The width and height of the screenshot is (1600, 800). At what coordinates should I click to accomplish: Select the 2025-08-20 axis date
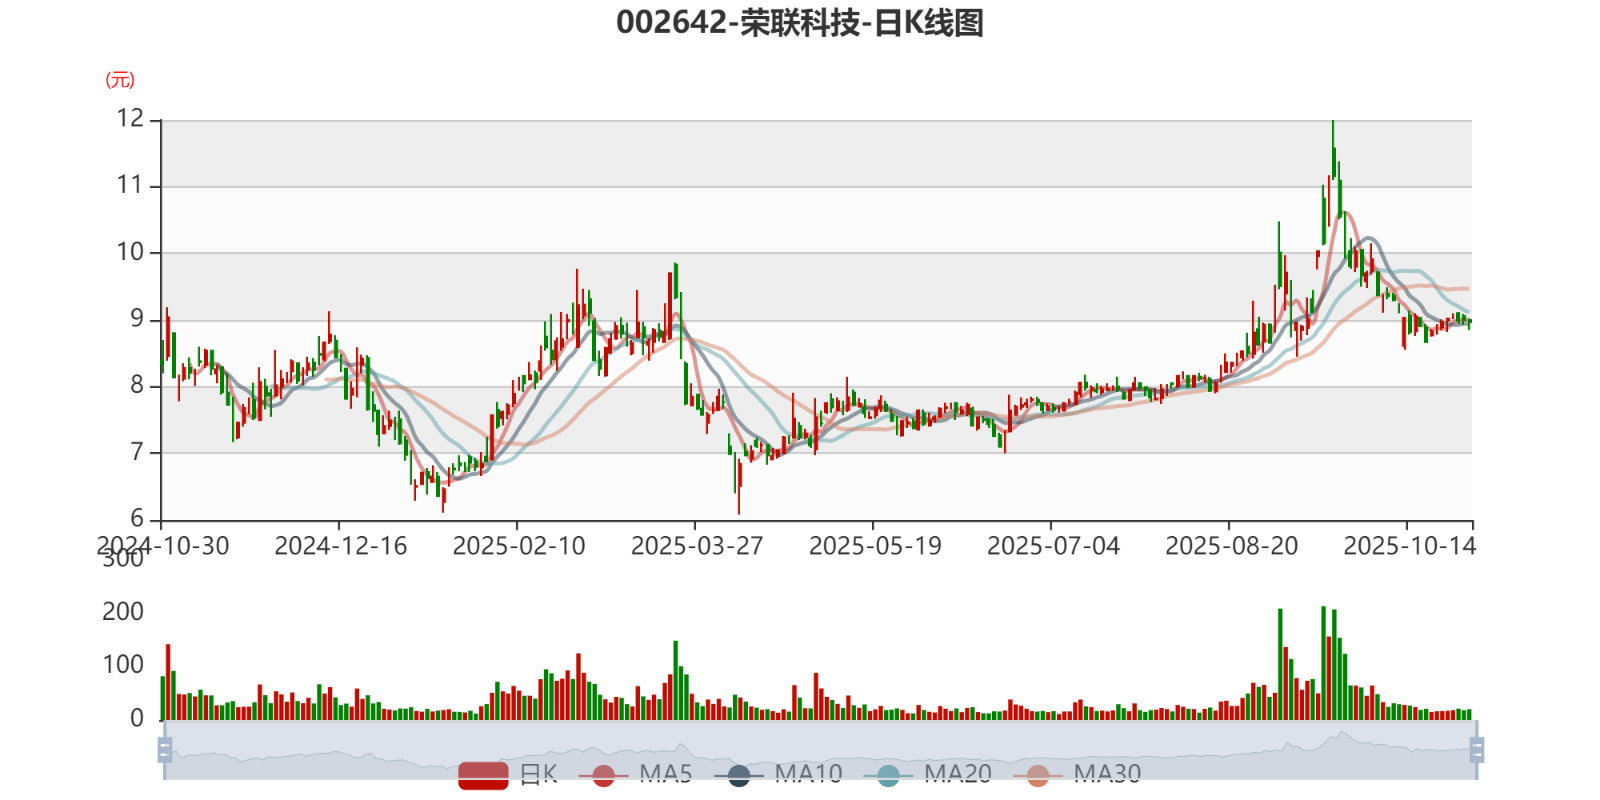click(x=1231, y=546)
